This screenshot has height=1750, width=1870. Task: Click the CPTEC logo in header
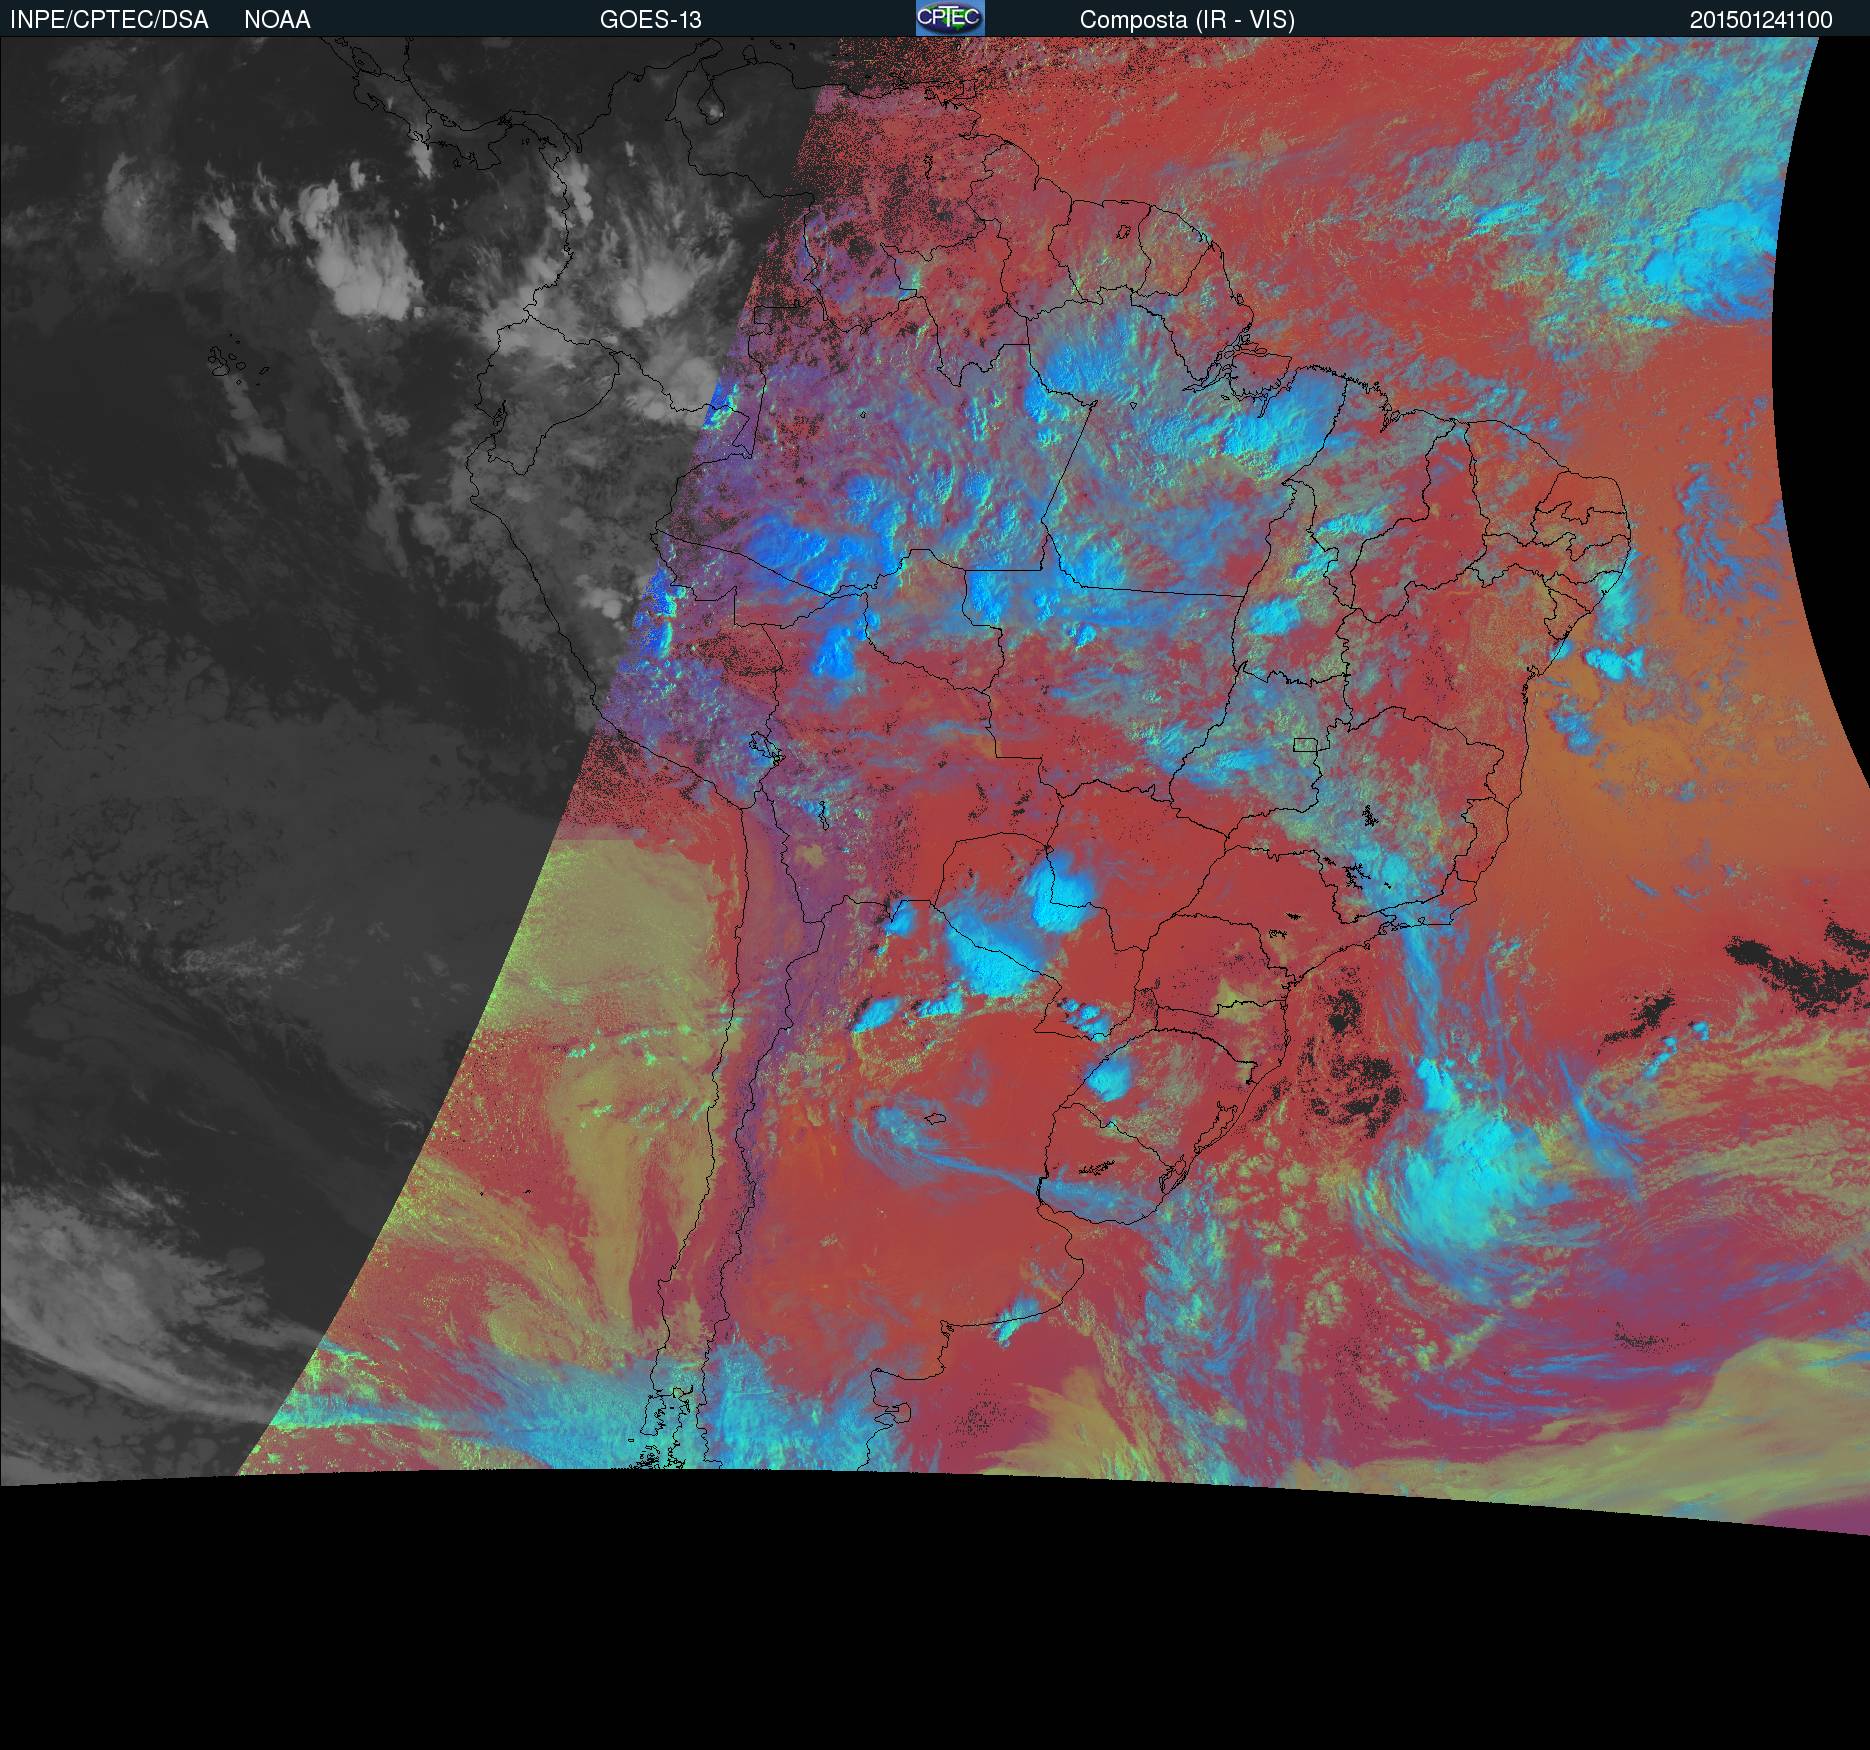coord(950,18)
